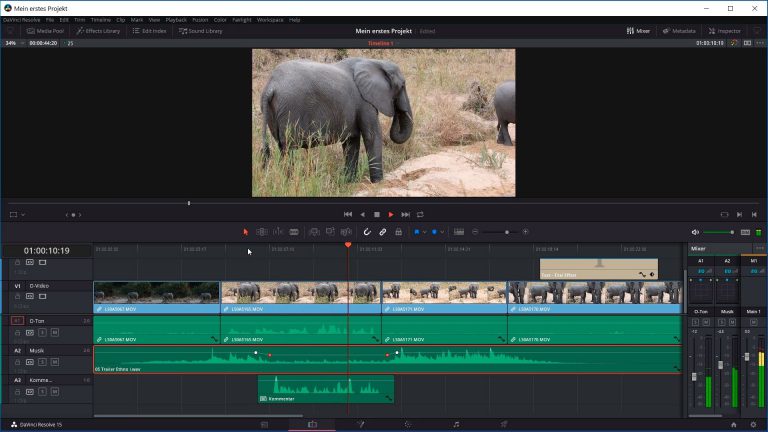Activate the Dynamic Trim Mode tool
The height and width of the screenshot is (432, 768).
[x=278, y=232]
